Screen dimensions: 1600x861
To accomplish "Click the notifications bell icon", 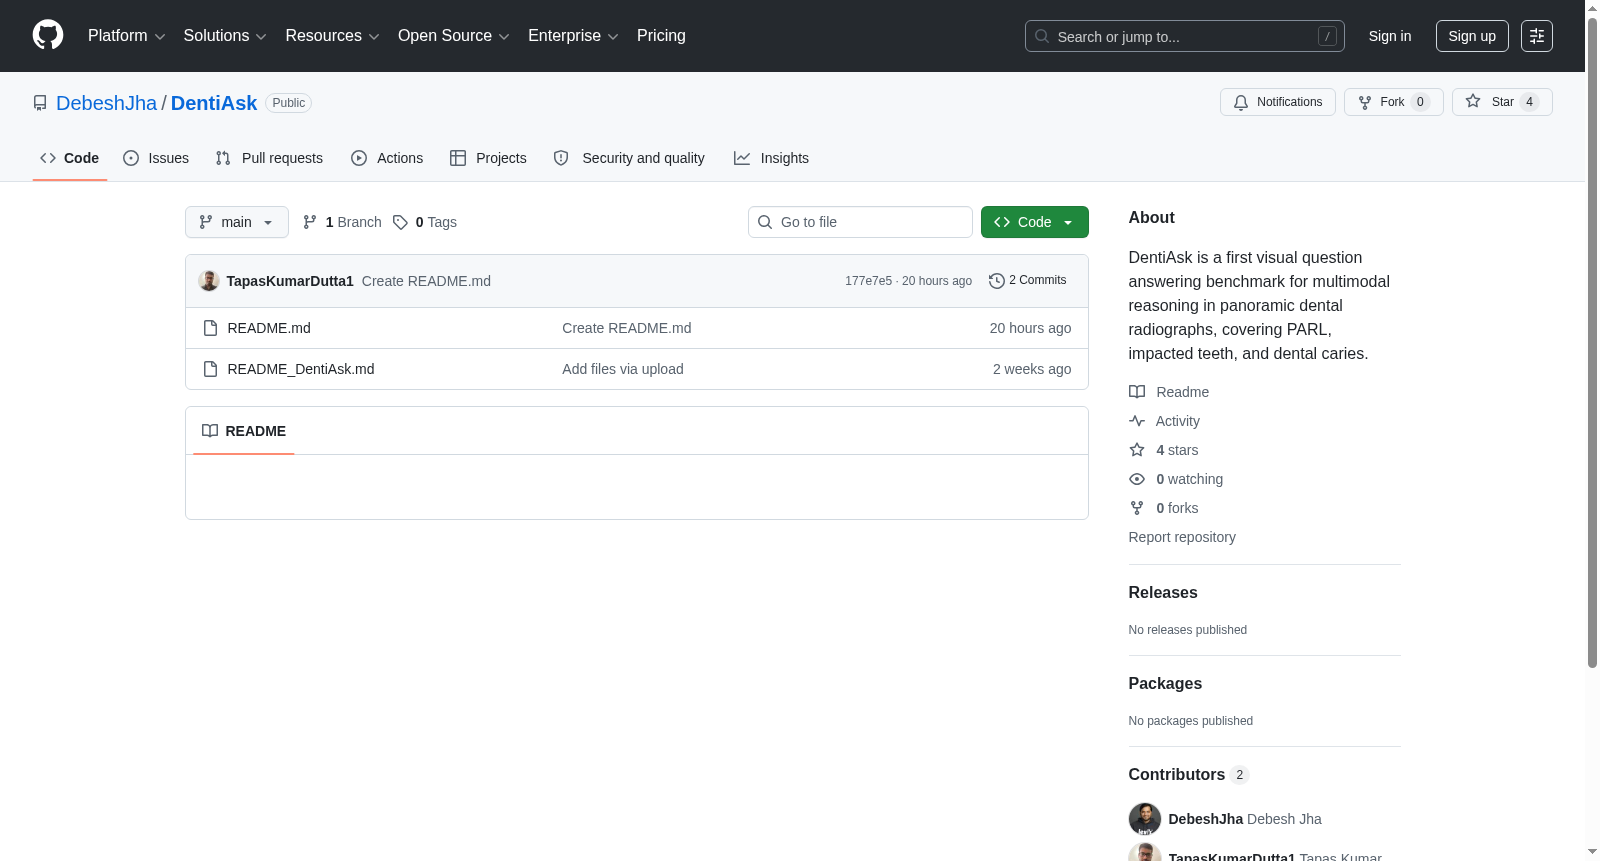I will (x=1241, y=102).
